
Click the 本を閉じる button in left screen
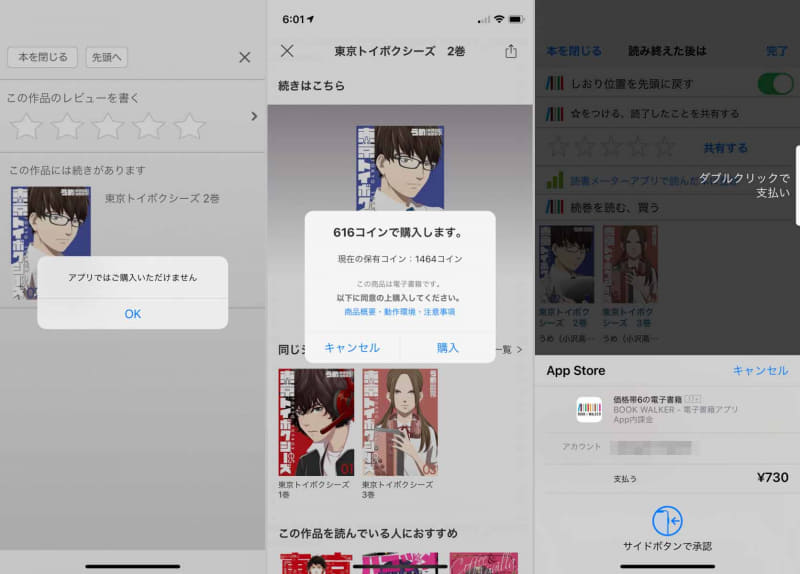[x=42, y=57]
